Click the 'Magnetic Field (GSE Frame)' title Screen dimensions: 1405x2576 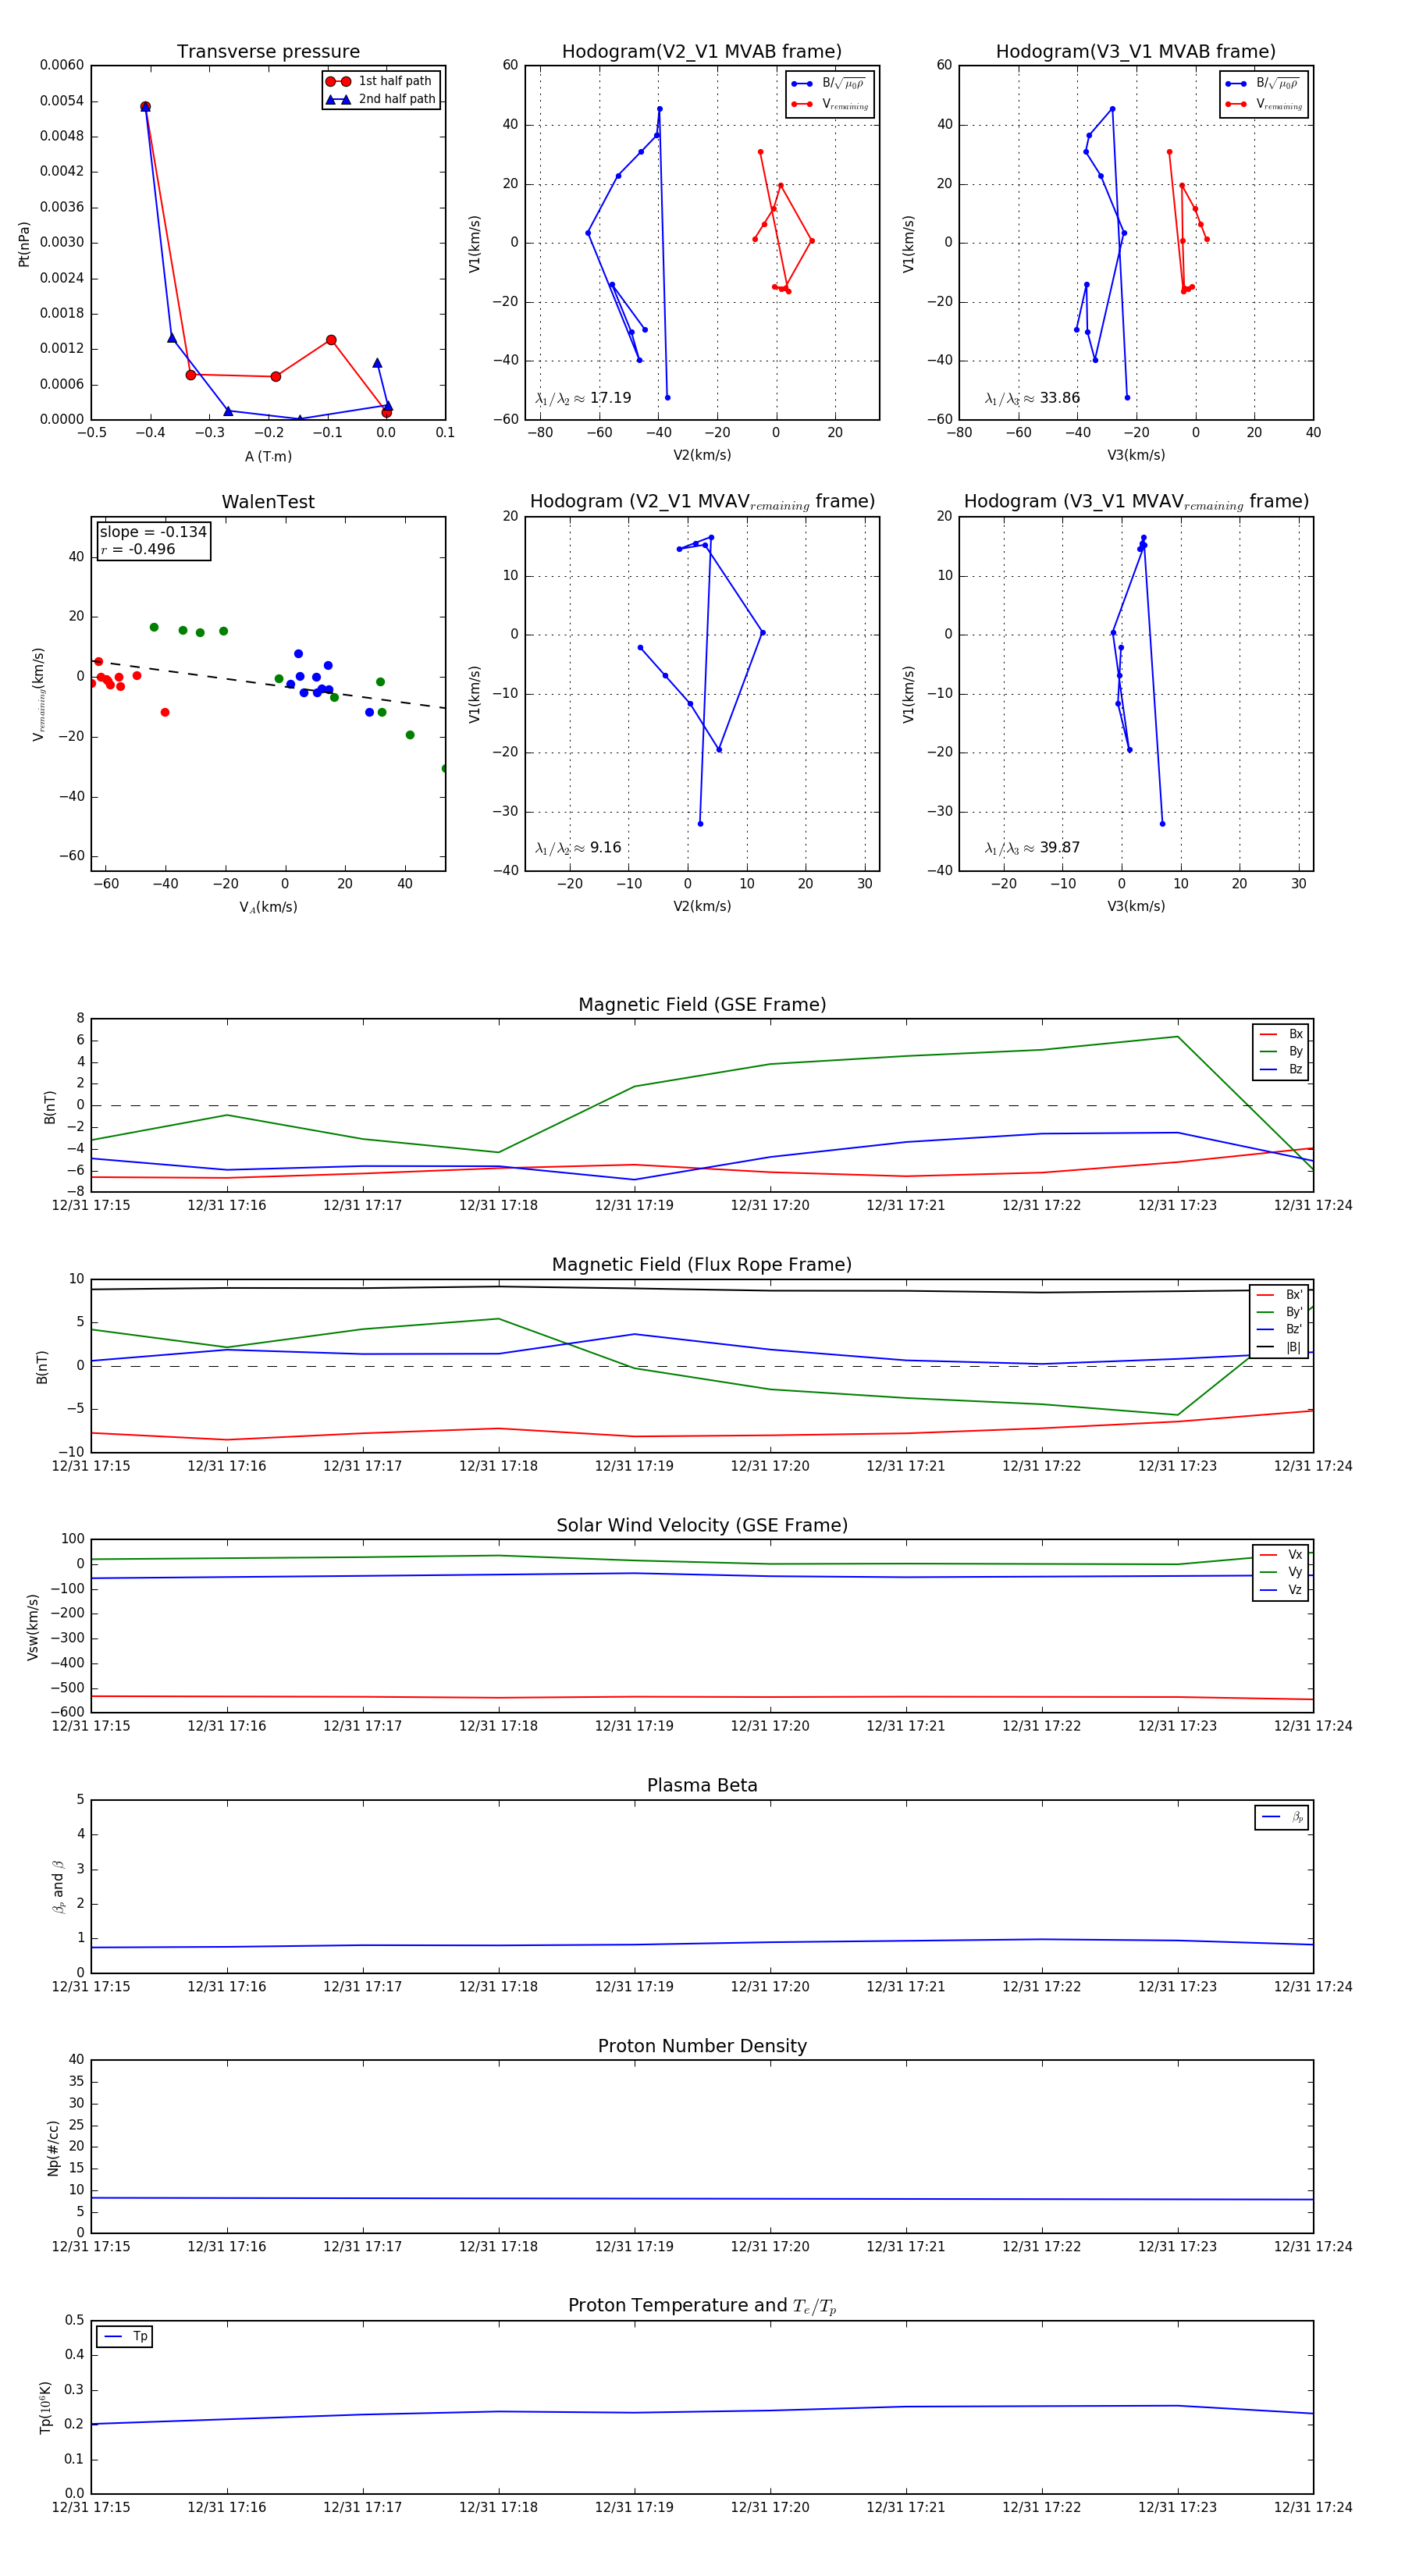[702, 1005]
